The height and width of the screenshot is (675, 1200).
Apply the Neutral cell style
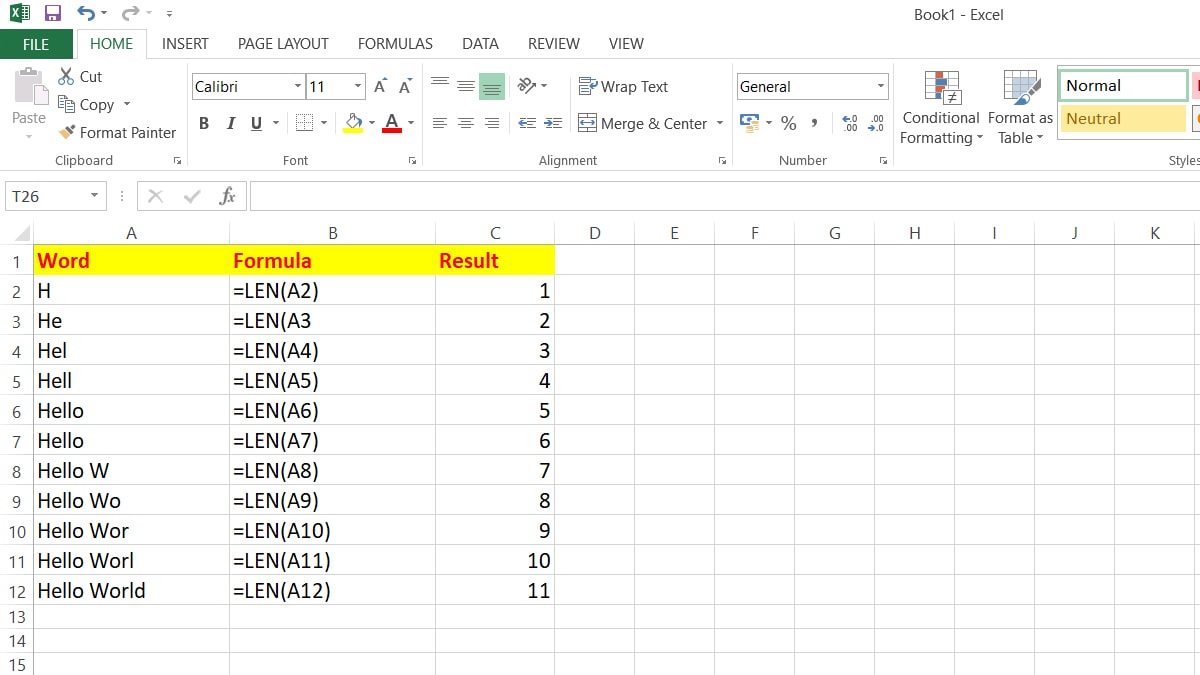(x=1123, y=118)
